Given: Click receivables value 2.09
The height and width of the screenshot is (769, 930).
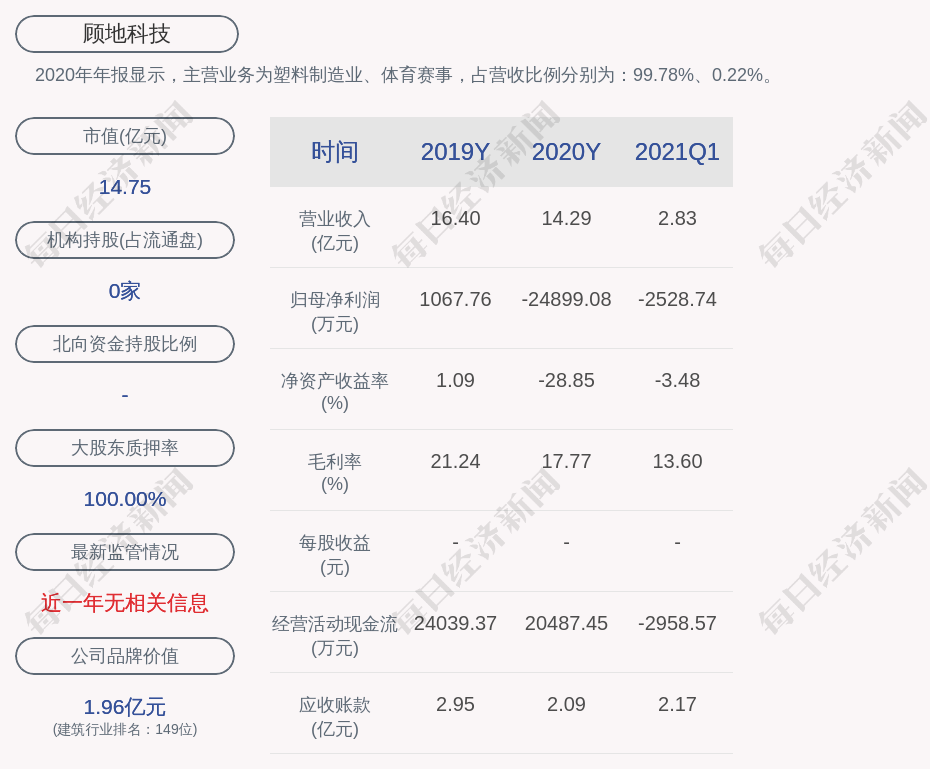Looking at the screenshot, I should pos(566,704).
